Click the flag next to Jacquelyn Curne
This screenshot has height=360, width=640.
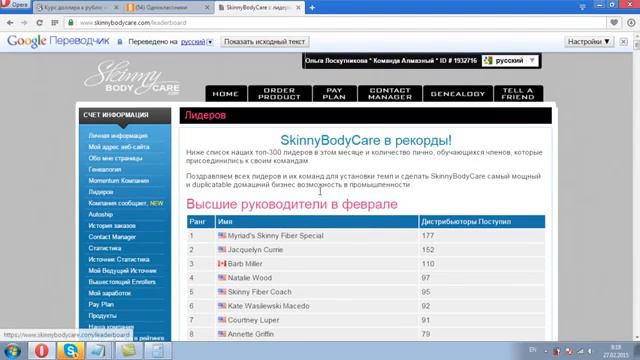coord(222,249)
